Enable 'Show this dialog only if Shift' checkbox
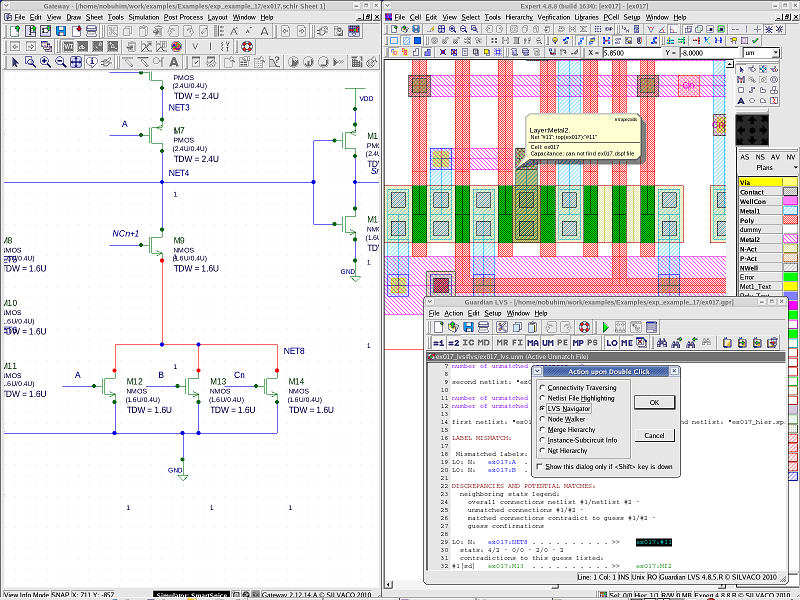Image resolution: width=800 pixels, height=600 pixels. coord(542,466)
